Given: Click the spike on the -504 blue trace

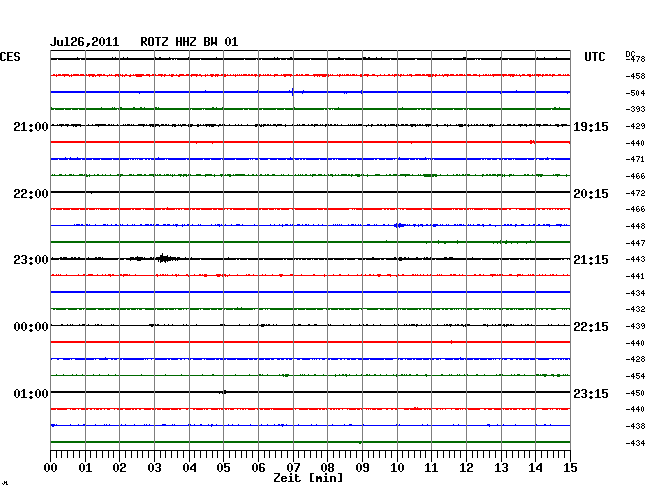Looking at the screenshot, I should point(293,92).
